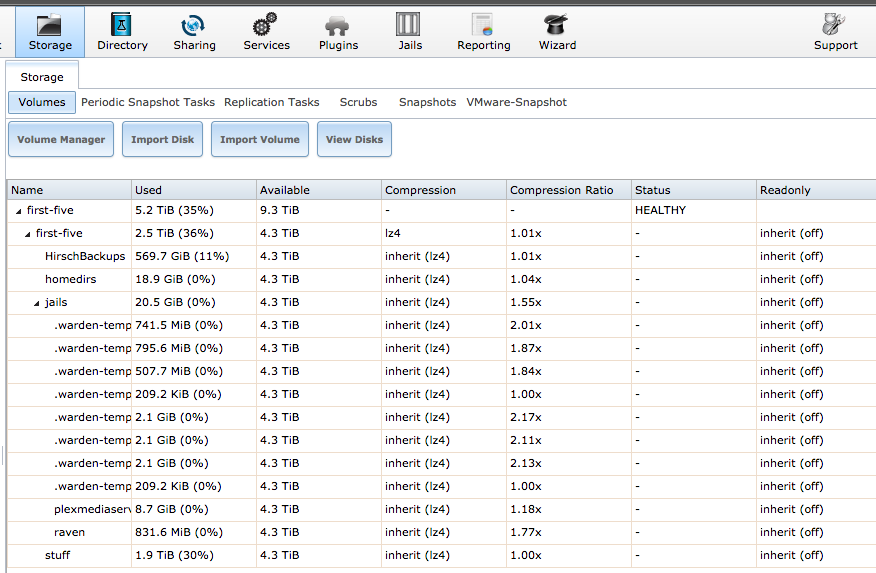Sort by the Compression column header
876x573 pixels.
[444, 190]
